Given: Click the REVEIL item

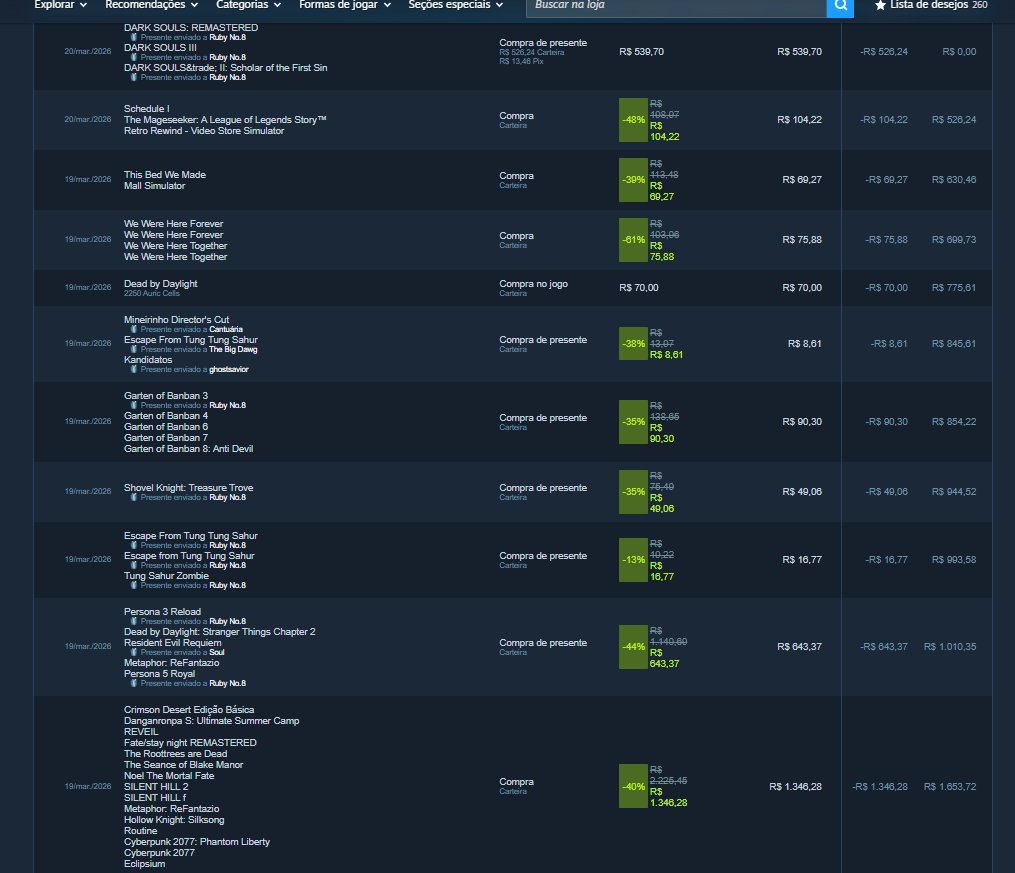Looking at the screenshot, I should click(x=140, y=732).
